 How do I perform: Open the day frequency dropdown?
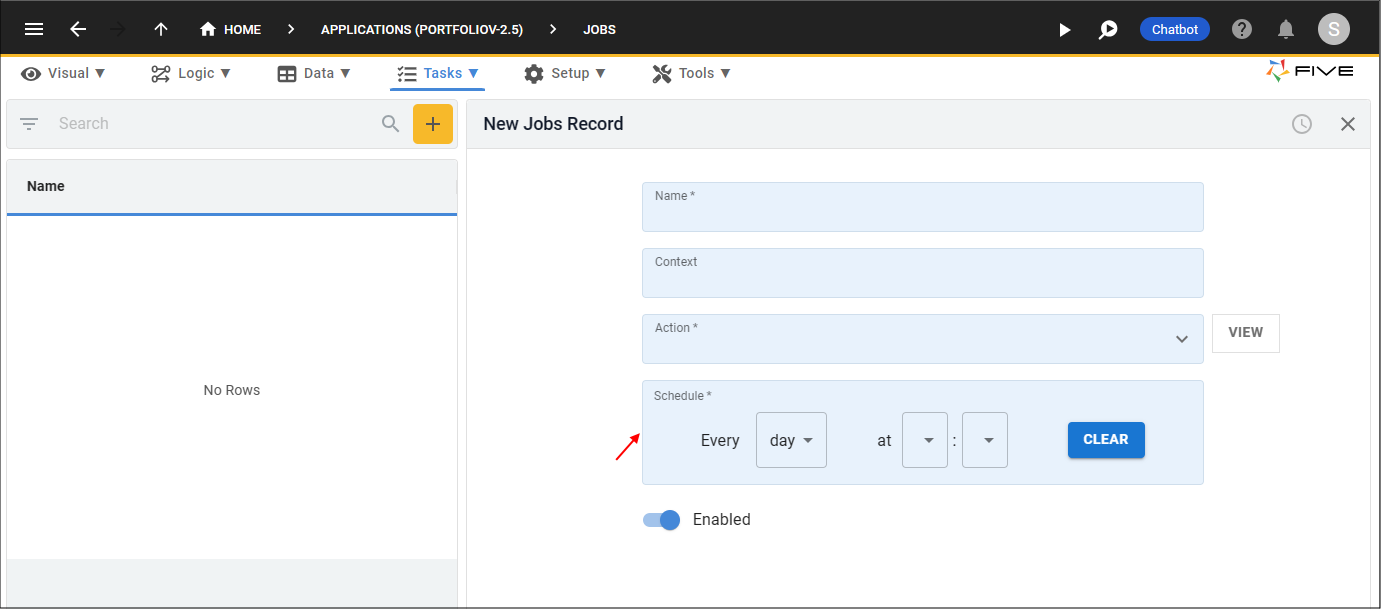pyautogui.click(x=791, y=440)
